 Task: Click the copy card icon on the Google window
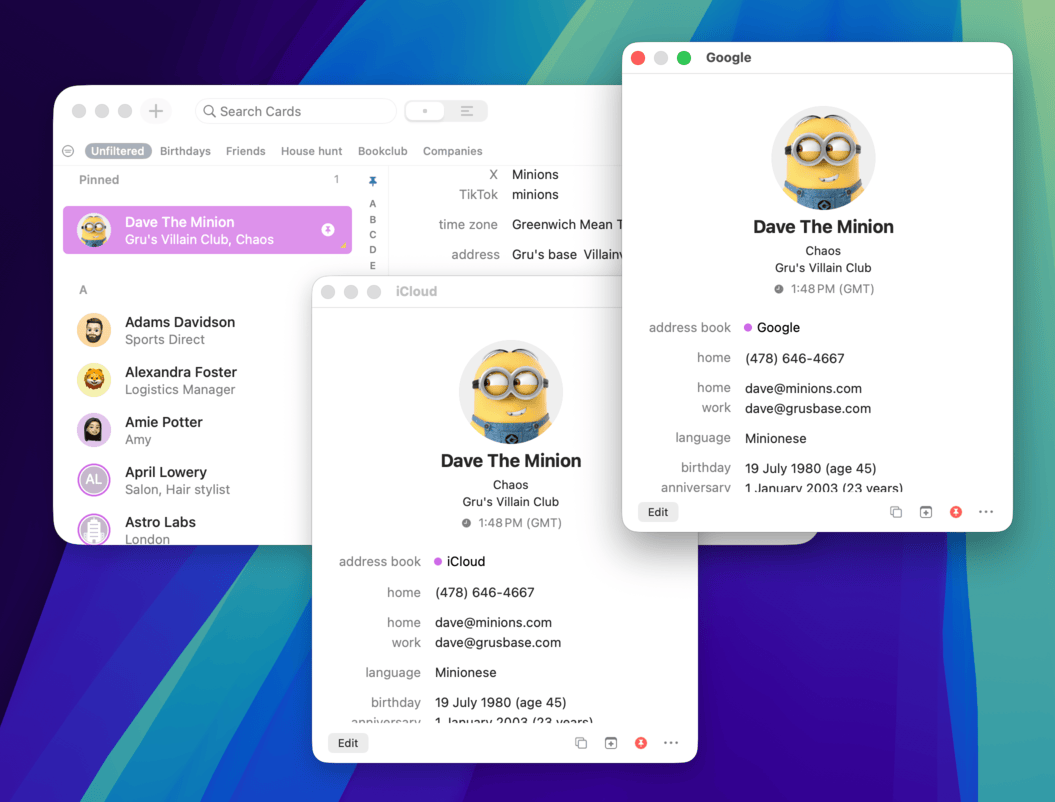click(x=896, y=511)
